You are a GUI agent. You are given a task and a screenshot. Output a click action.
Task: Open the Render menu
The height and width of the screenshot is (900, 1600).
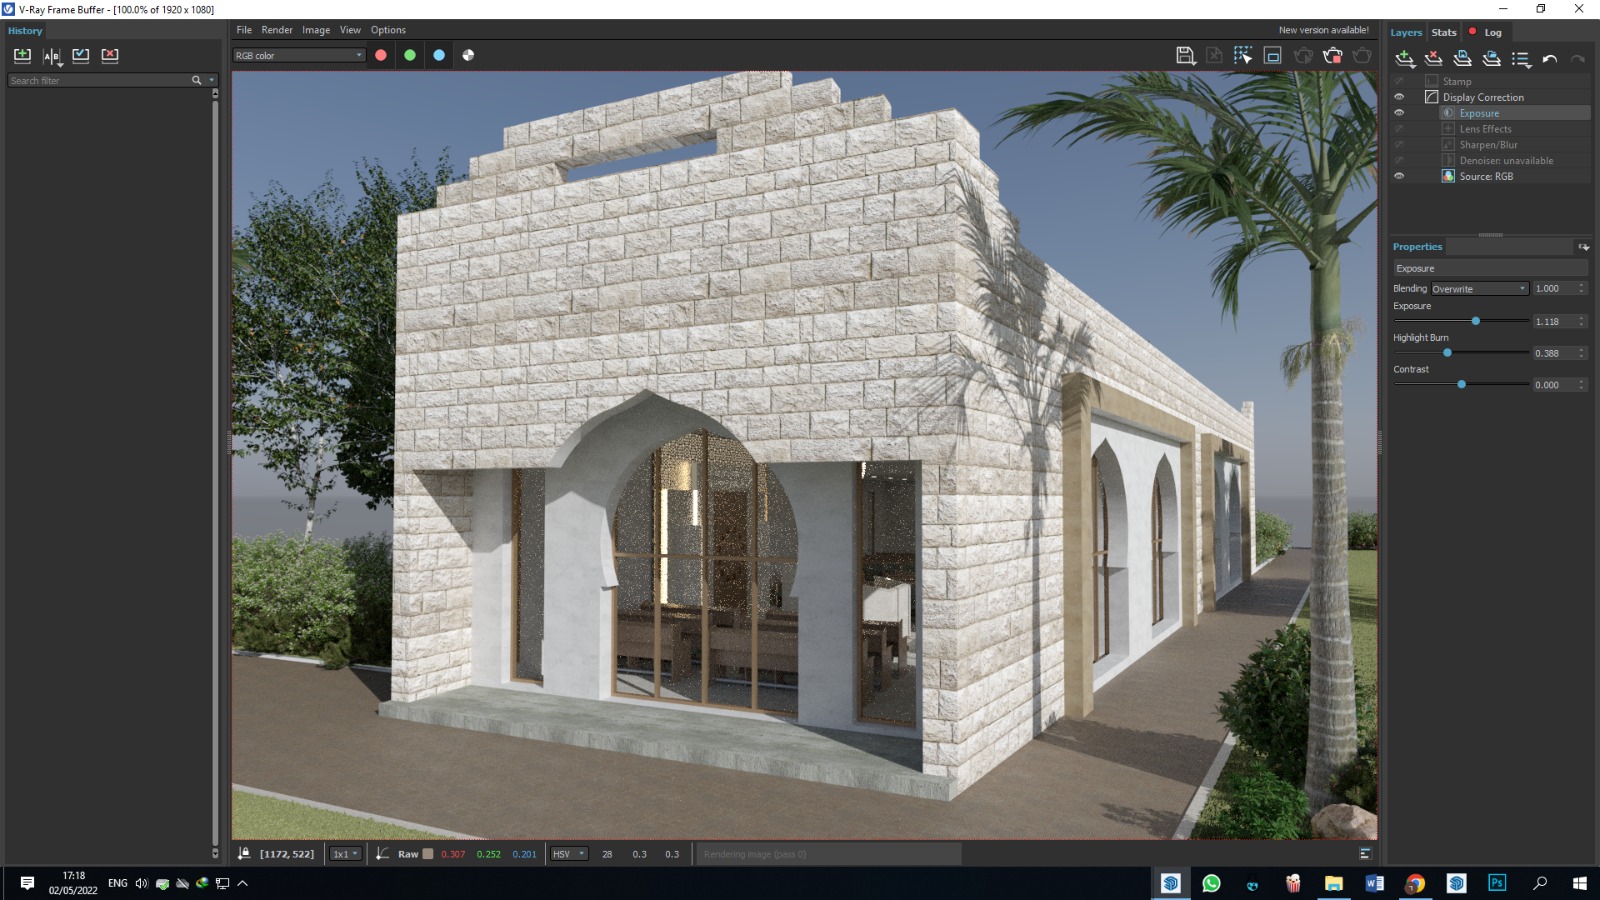(277, 30)
